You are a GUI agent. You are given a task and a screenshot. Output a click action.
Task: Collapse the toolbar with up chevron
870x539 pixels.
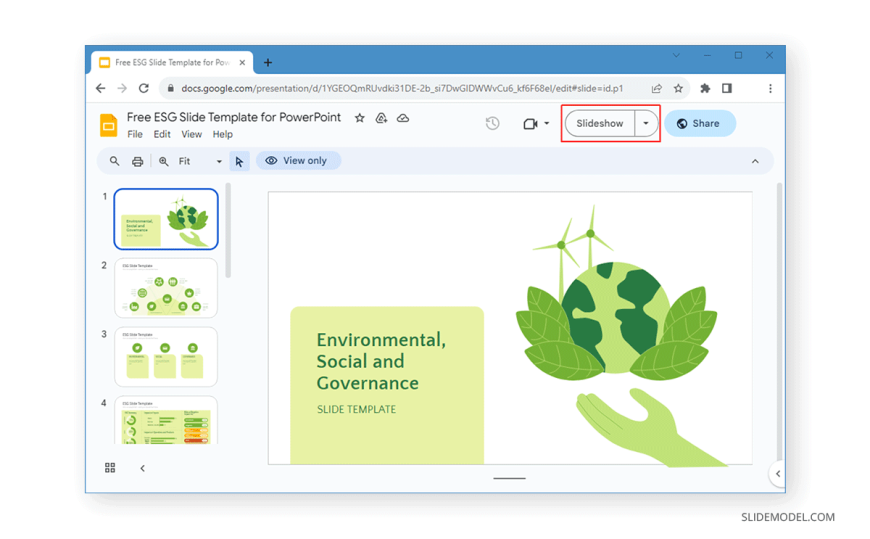755,162
